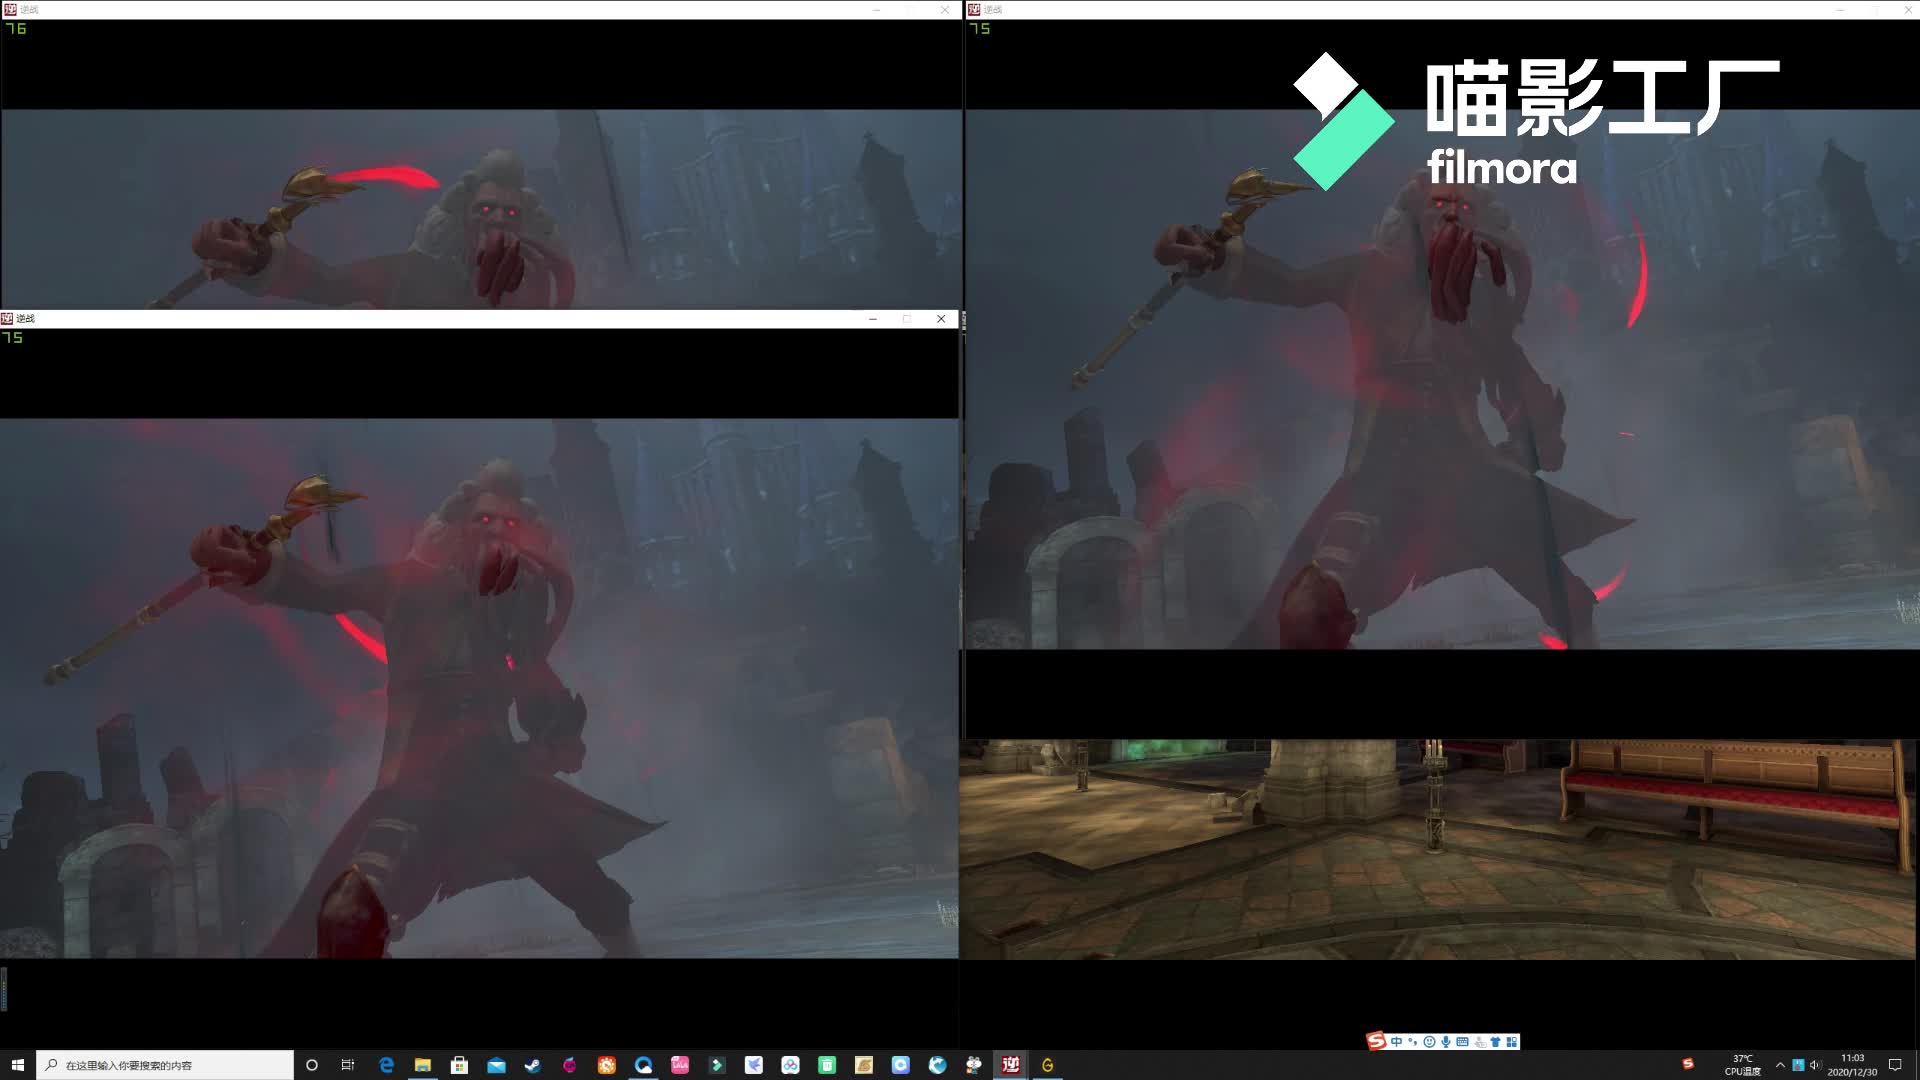
Task: Minimize the top-left 逆战 window
Action: [877, 9]
